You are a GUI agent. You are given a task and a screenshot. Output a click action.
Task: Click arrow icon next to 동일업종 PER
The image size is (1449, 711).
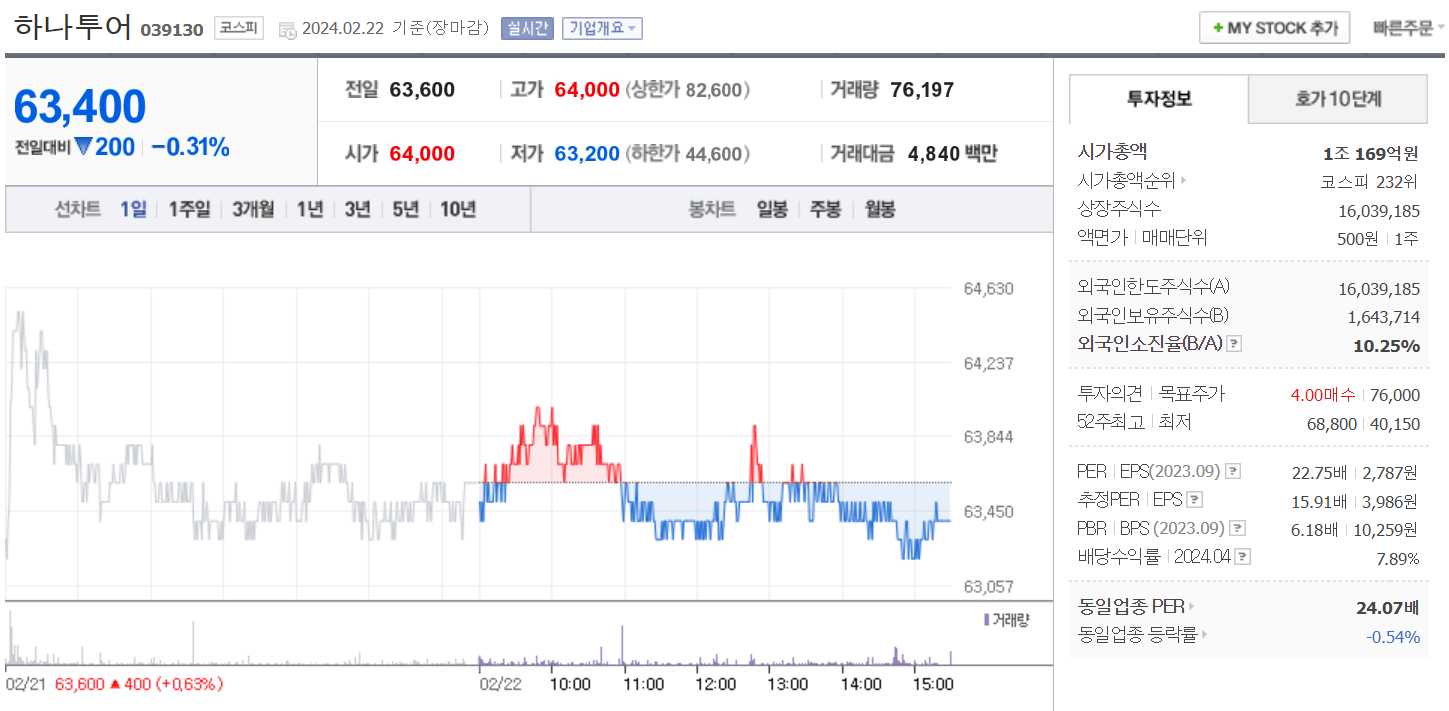pyautogui.click(x=1192, y=606)
